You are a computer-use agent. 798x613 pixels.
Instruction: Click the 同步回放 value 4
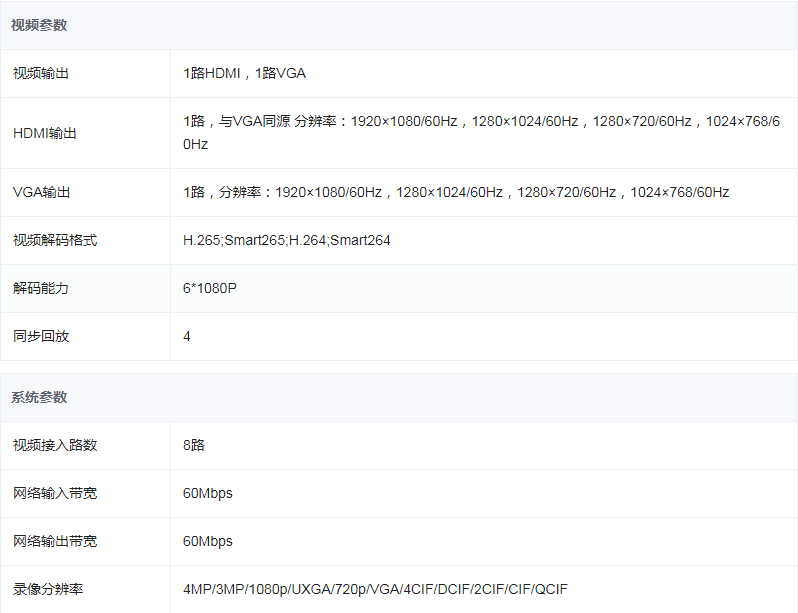coord(187,337)
